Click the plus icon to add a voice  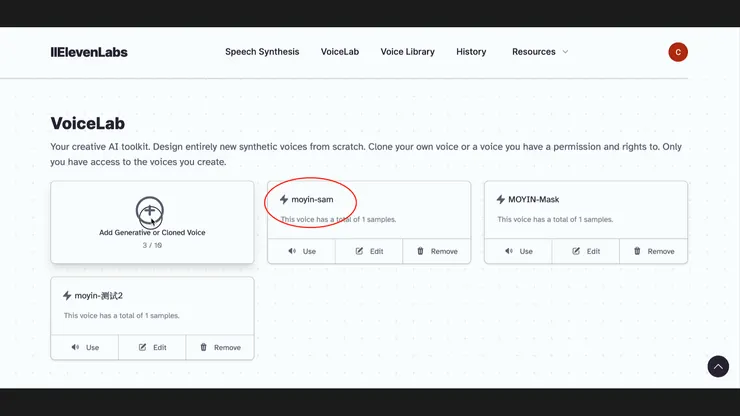(150, 210)
